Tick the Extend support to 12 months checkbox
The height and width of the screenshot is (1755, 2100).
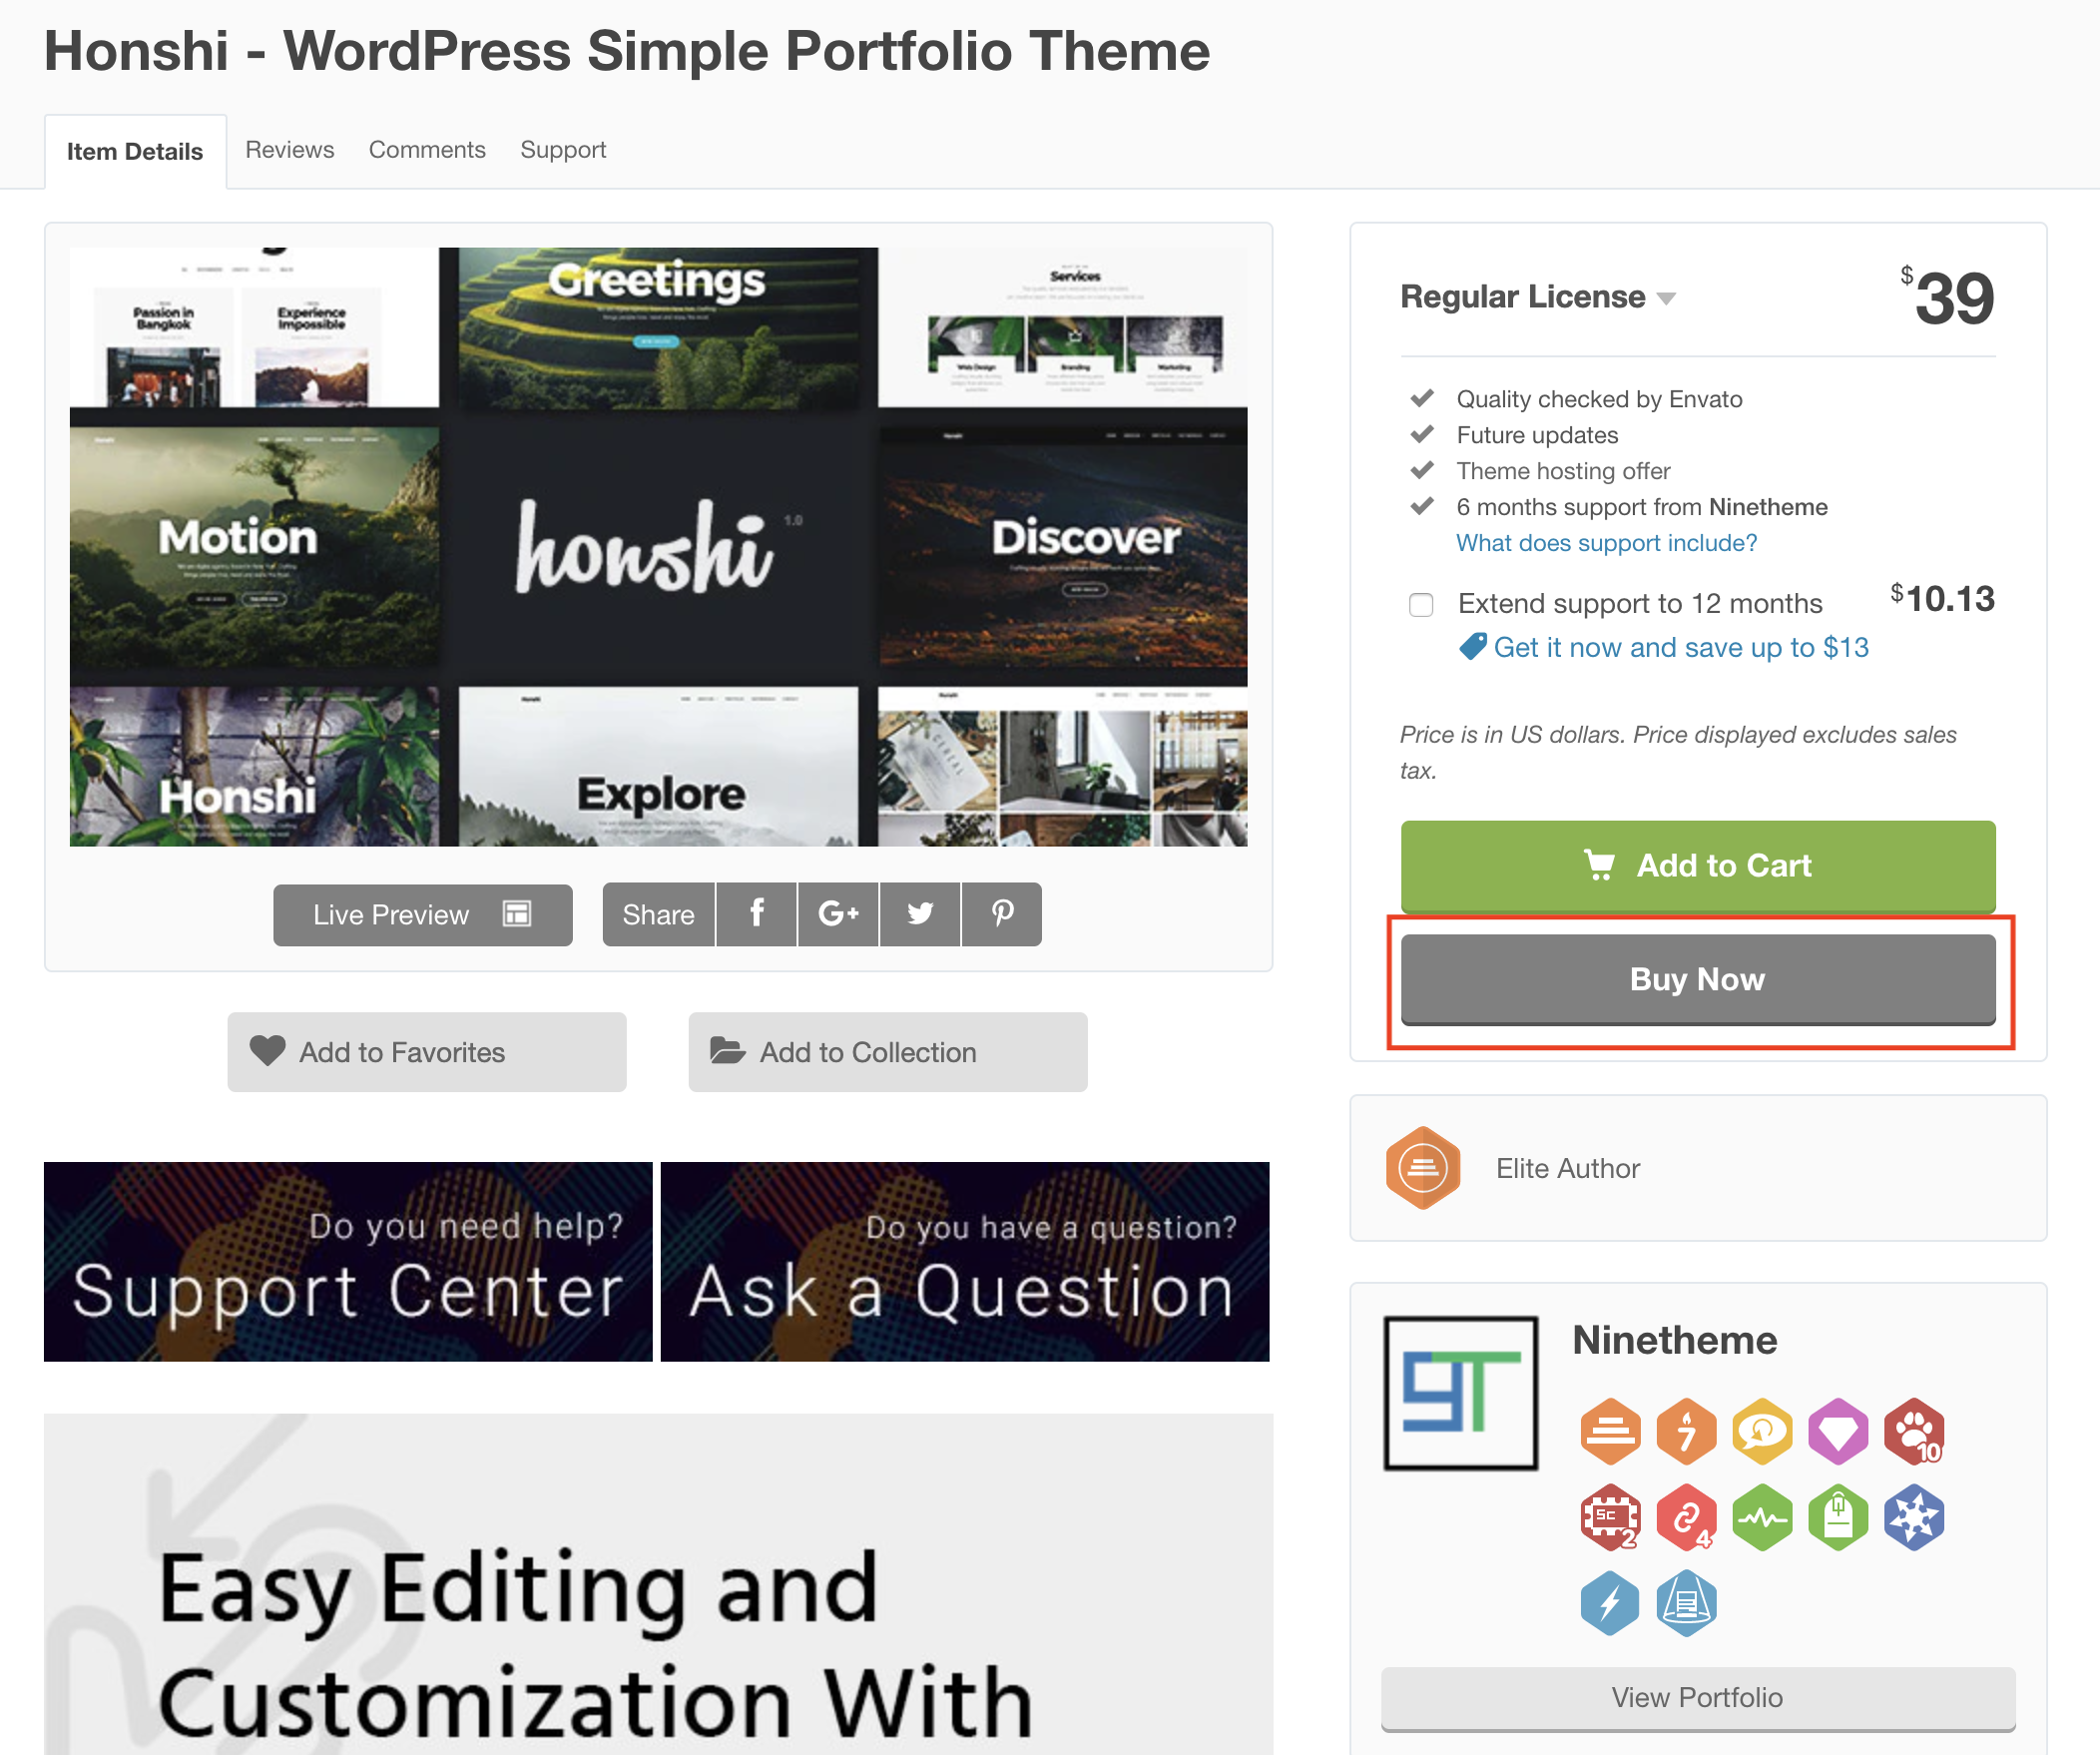[1421, 605]
